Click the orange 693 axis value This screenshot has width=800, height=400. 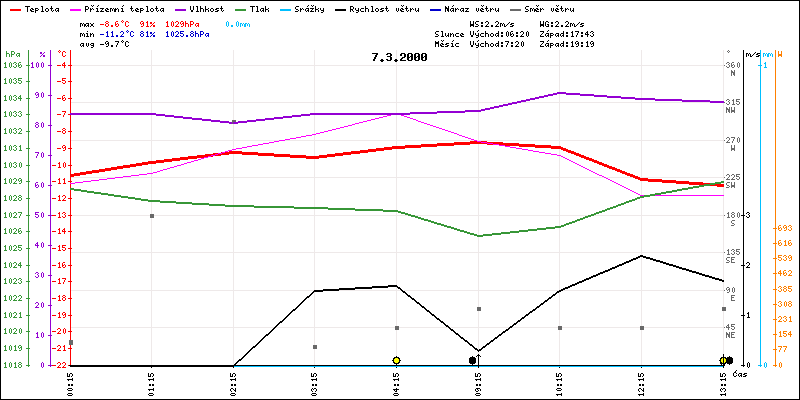coord(783,228)
